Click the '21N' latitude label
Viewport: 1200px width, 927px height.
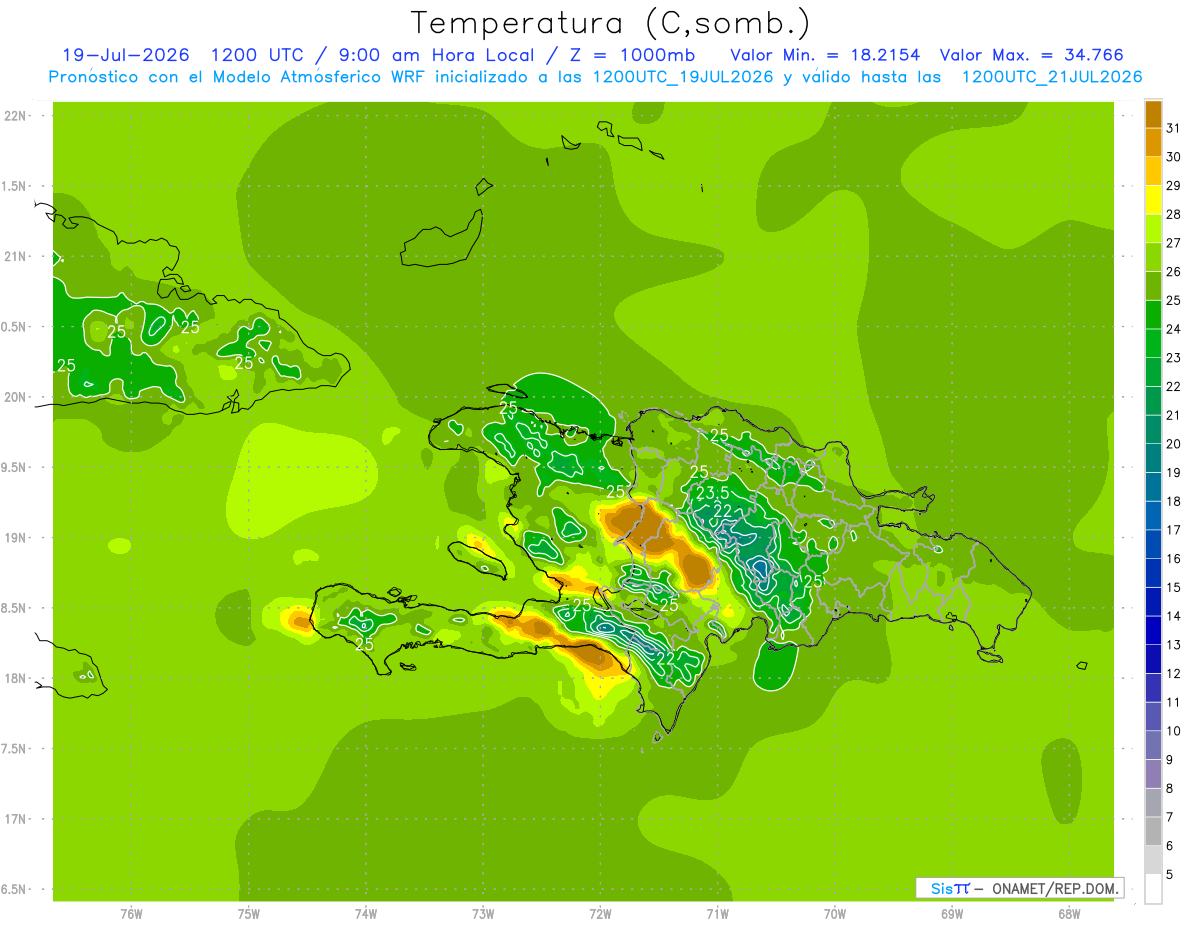coord(14,256)
